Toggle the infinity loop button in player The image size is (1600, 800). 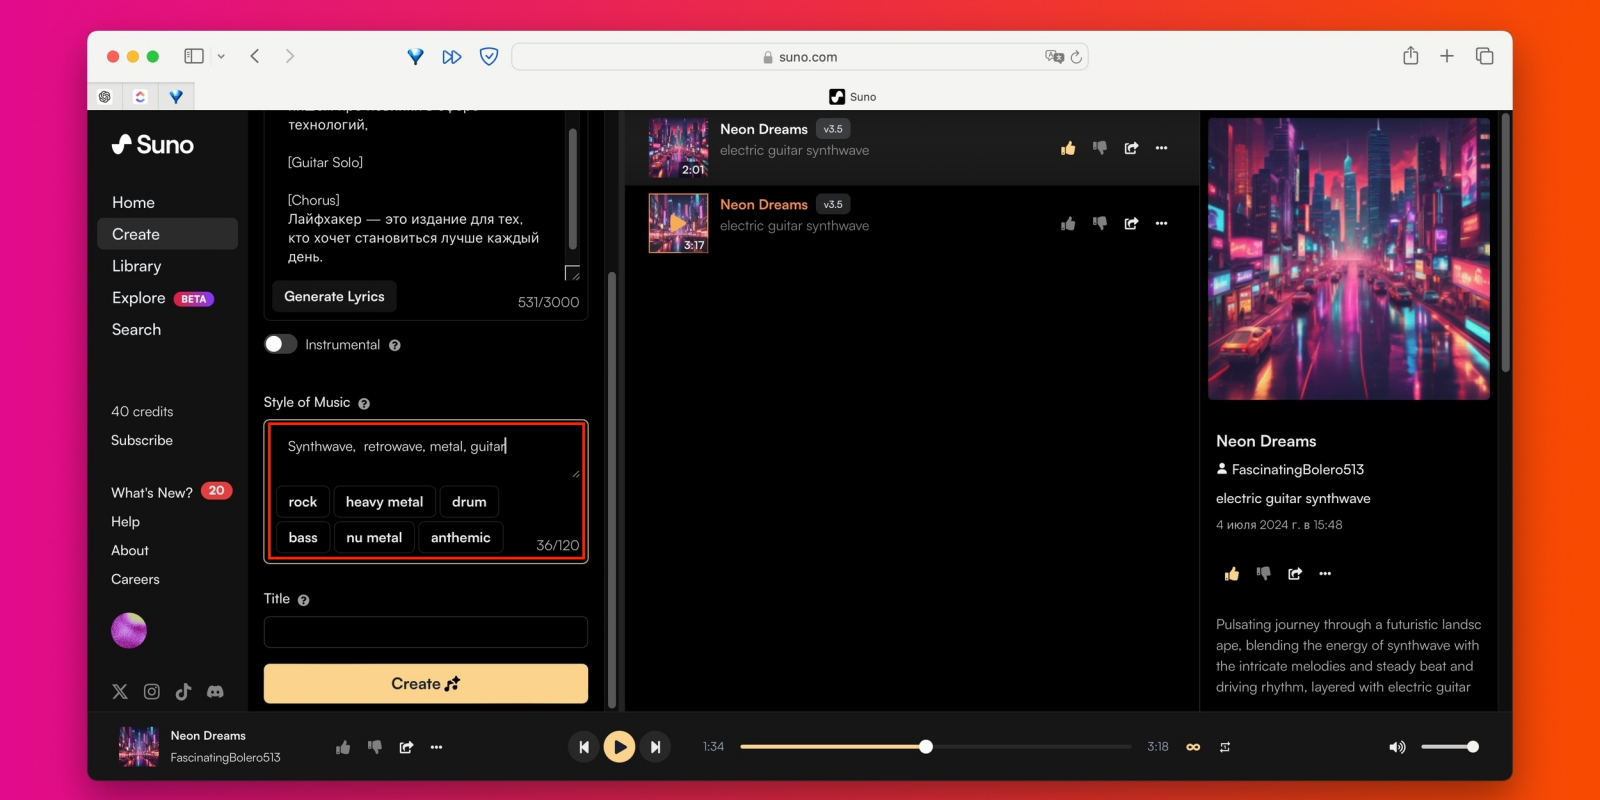click(x=1193, y=747)
